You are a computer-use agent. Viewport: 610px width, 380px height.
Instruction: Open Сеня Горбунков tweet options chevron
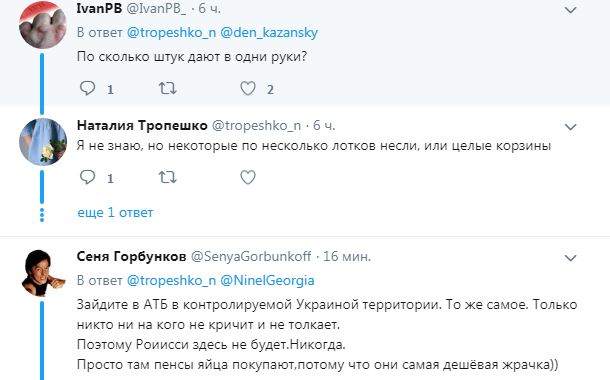point(570,258)
